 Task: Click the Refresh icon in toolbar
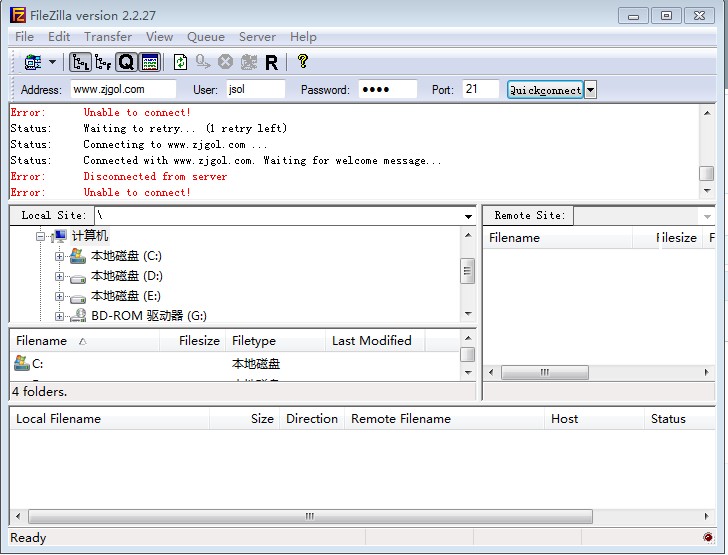(x=180, y=62)
